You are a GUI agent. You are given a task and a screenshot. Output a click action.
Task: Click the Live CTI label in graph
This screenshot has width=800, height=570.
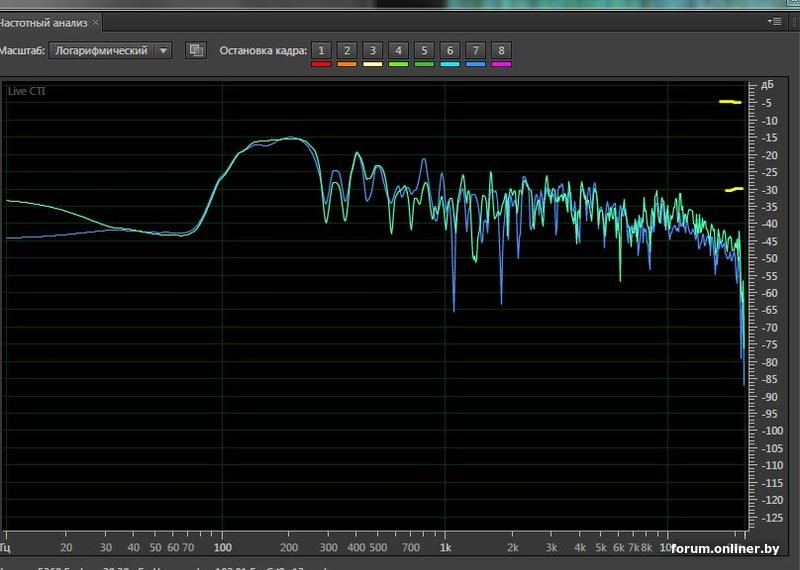coord(27,91)
